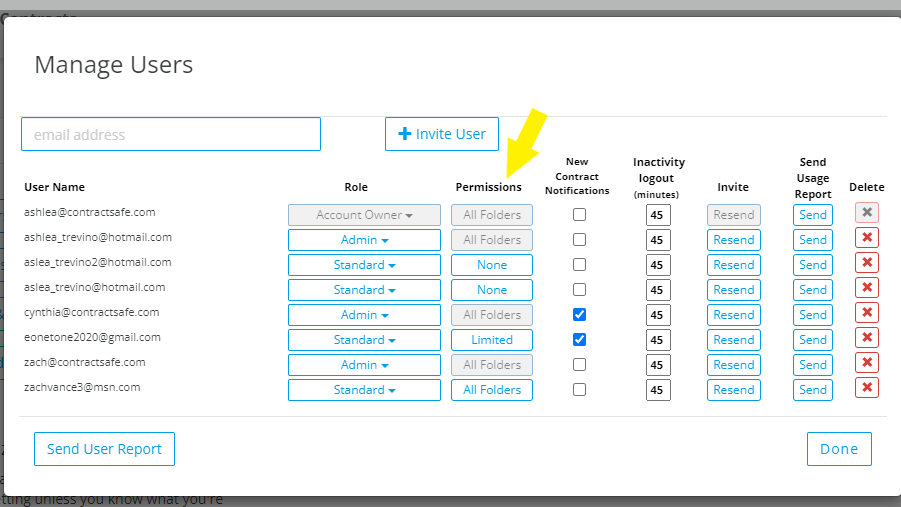This screenshot has width=901, height=507.
Task: Click red X delete icon for aslea_trevino2@hotmail.com
Action: coord(867,263)
